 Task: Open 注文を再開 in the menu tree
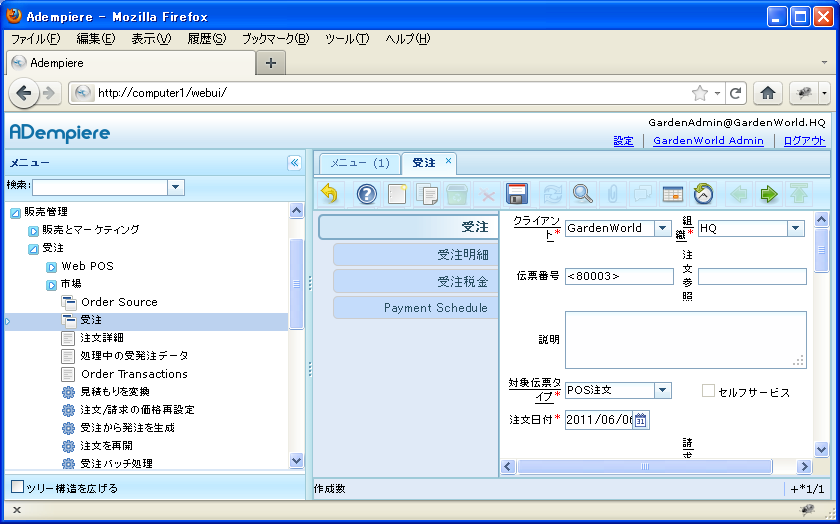(x=106, y=446)
